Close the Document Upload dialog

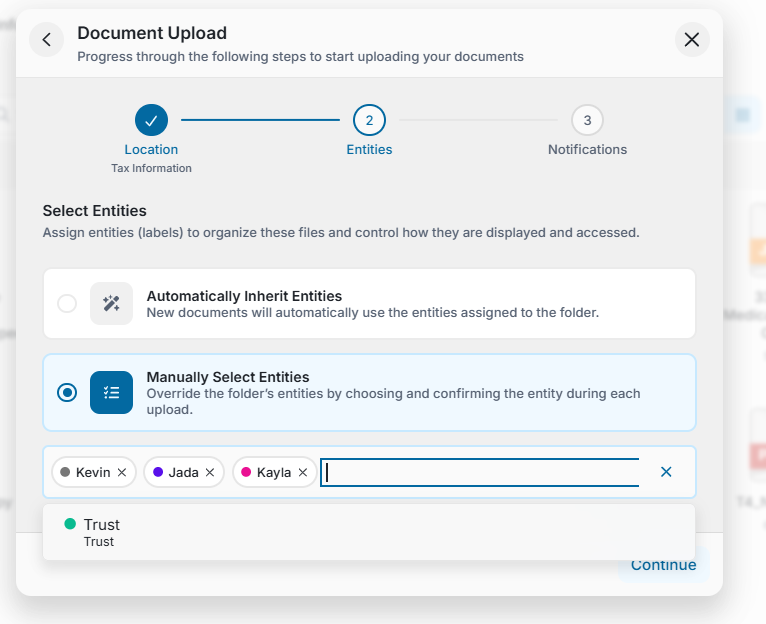point(692,40)
